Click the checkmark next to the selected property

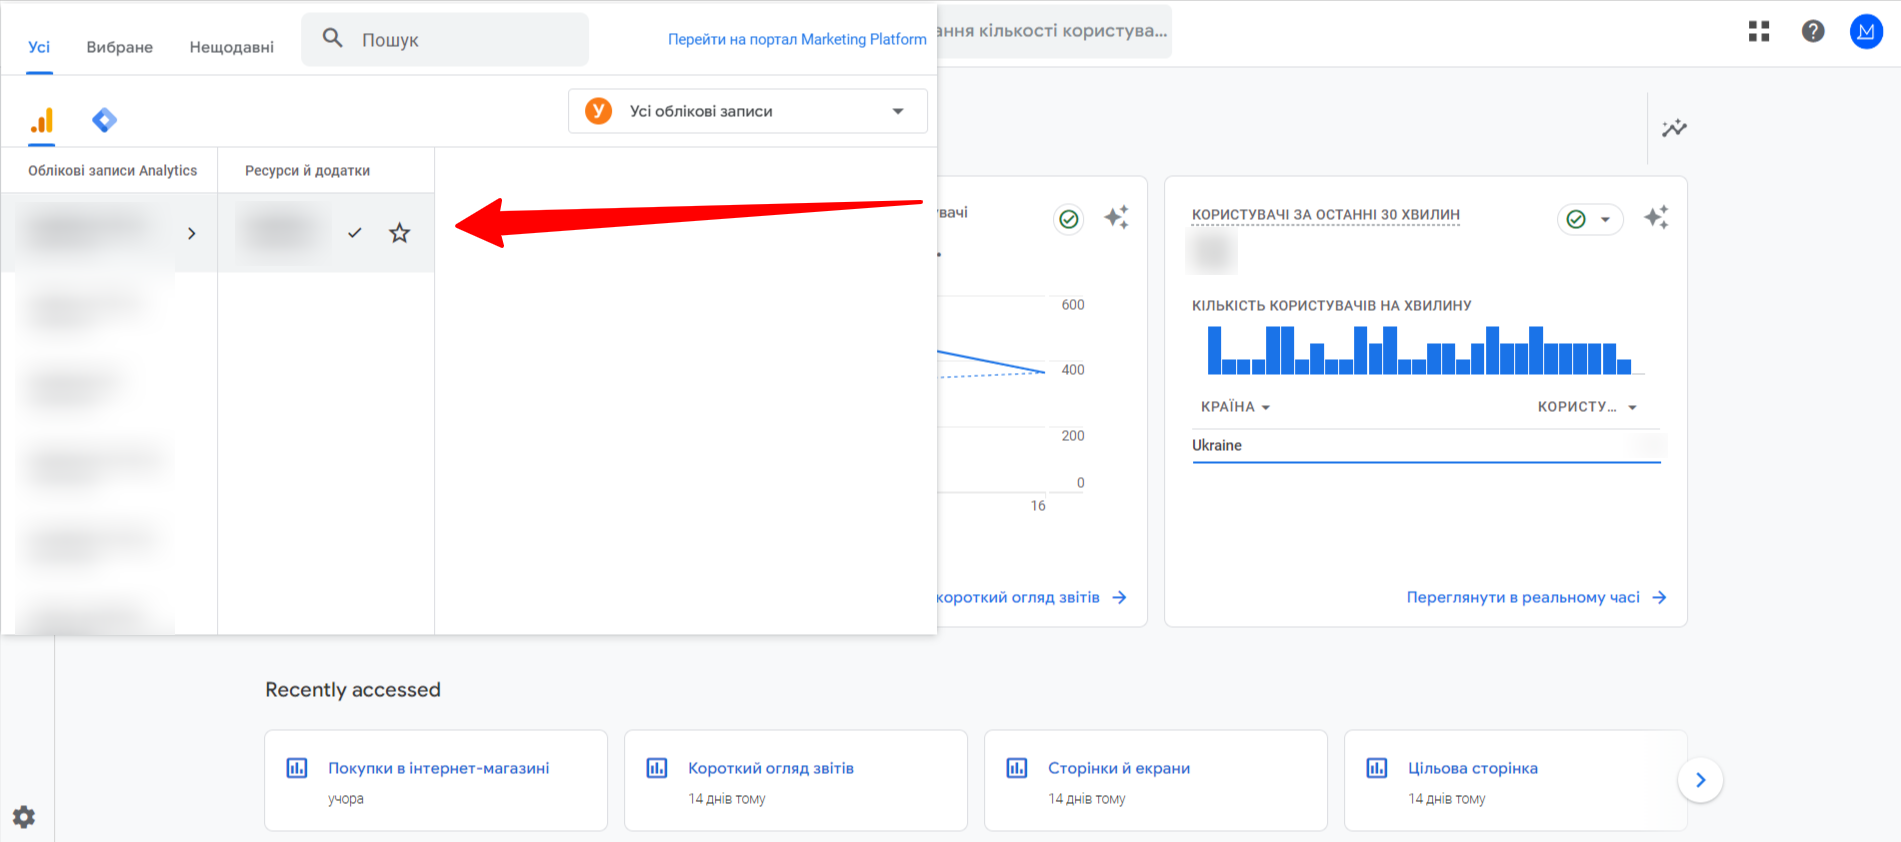click(x=354, y=233)
